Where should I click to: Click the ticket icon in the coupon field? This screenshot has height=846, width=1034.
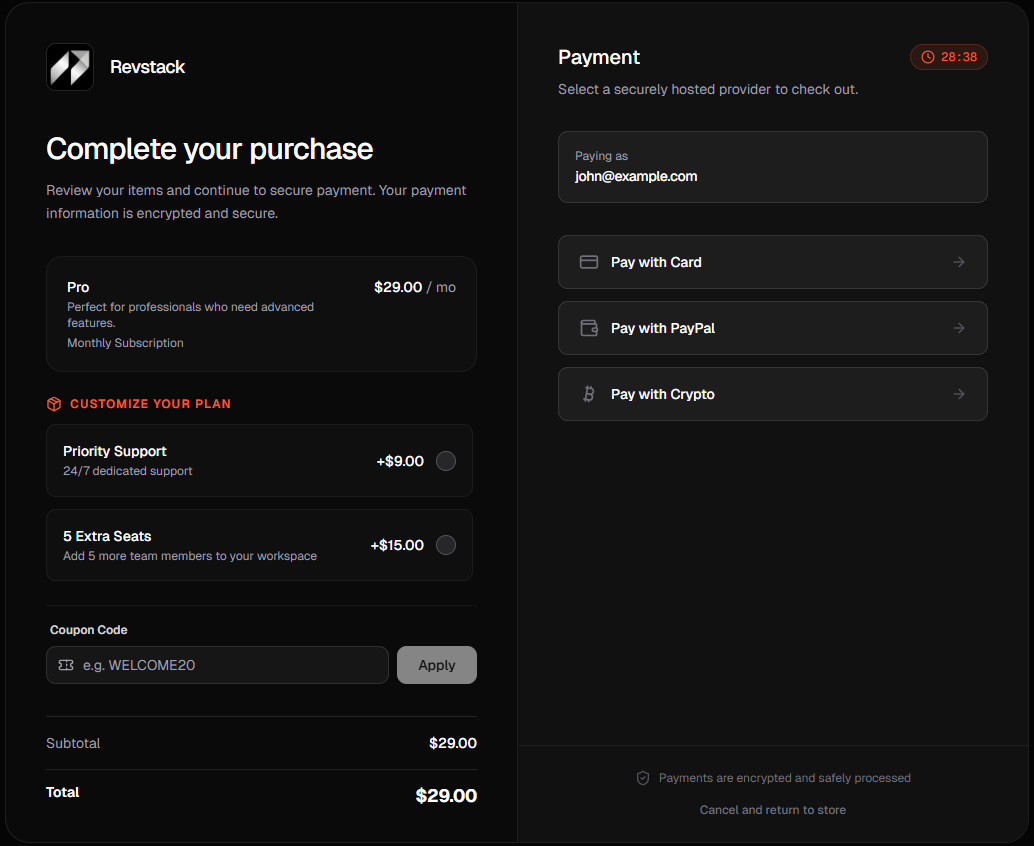tap(64, 664)
